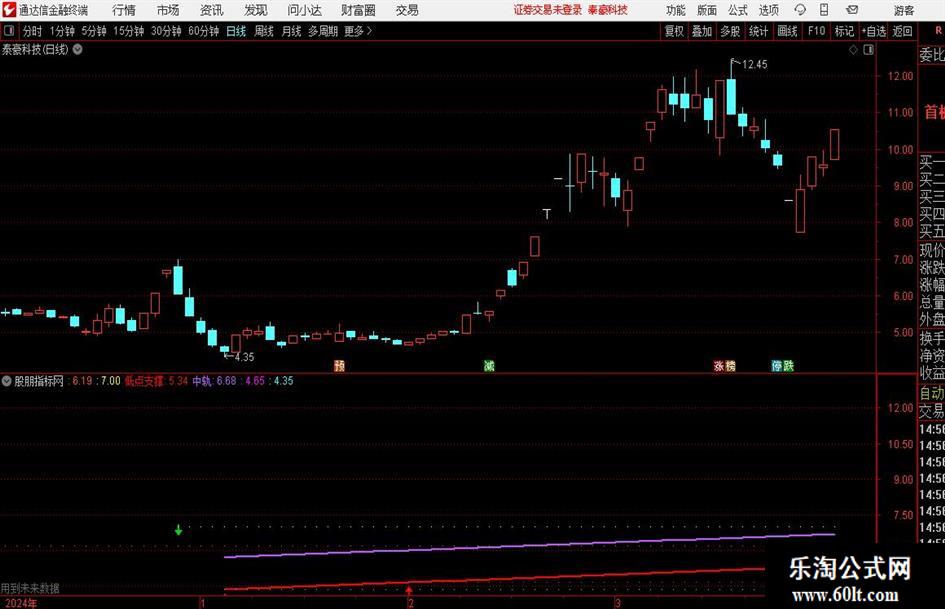This screenshot has height=609, width=945.
Task: Click the 多股 button
Action: [x=730, y=31]
